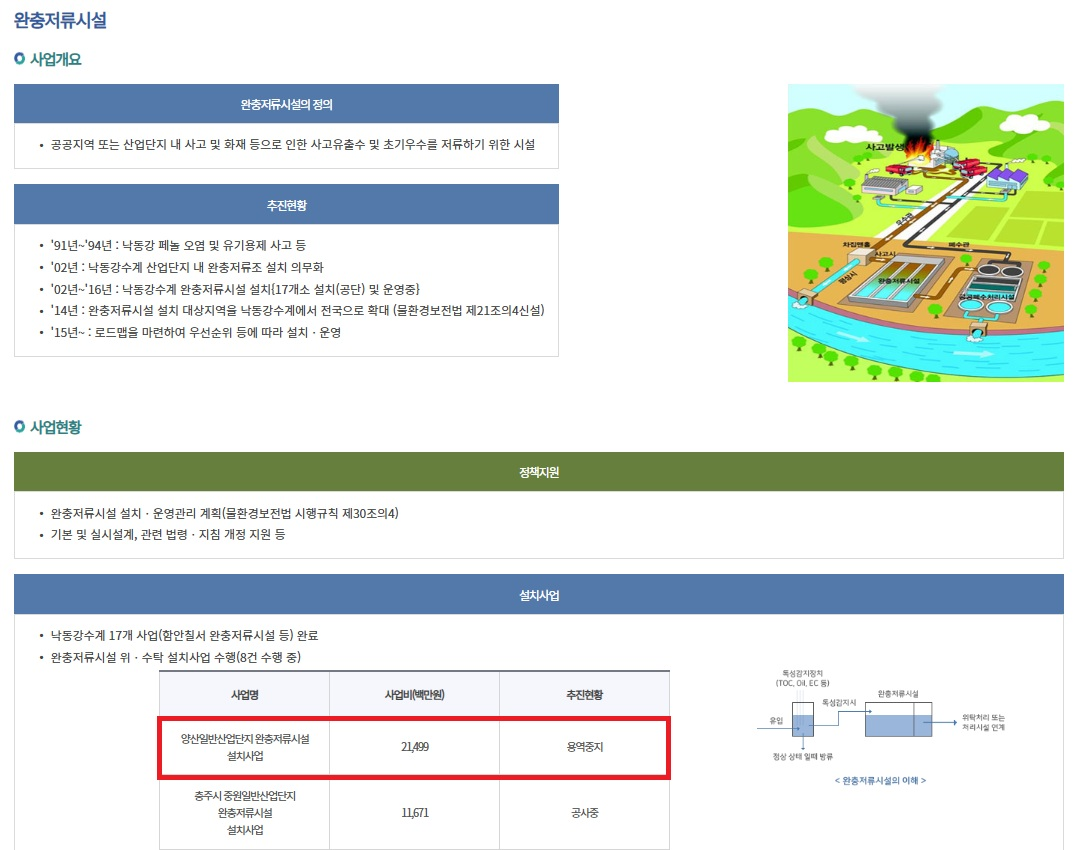
Task: Click the 설치사업 blue header bar
Action: (x=539, y=594)
